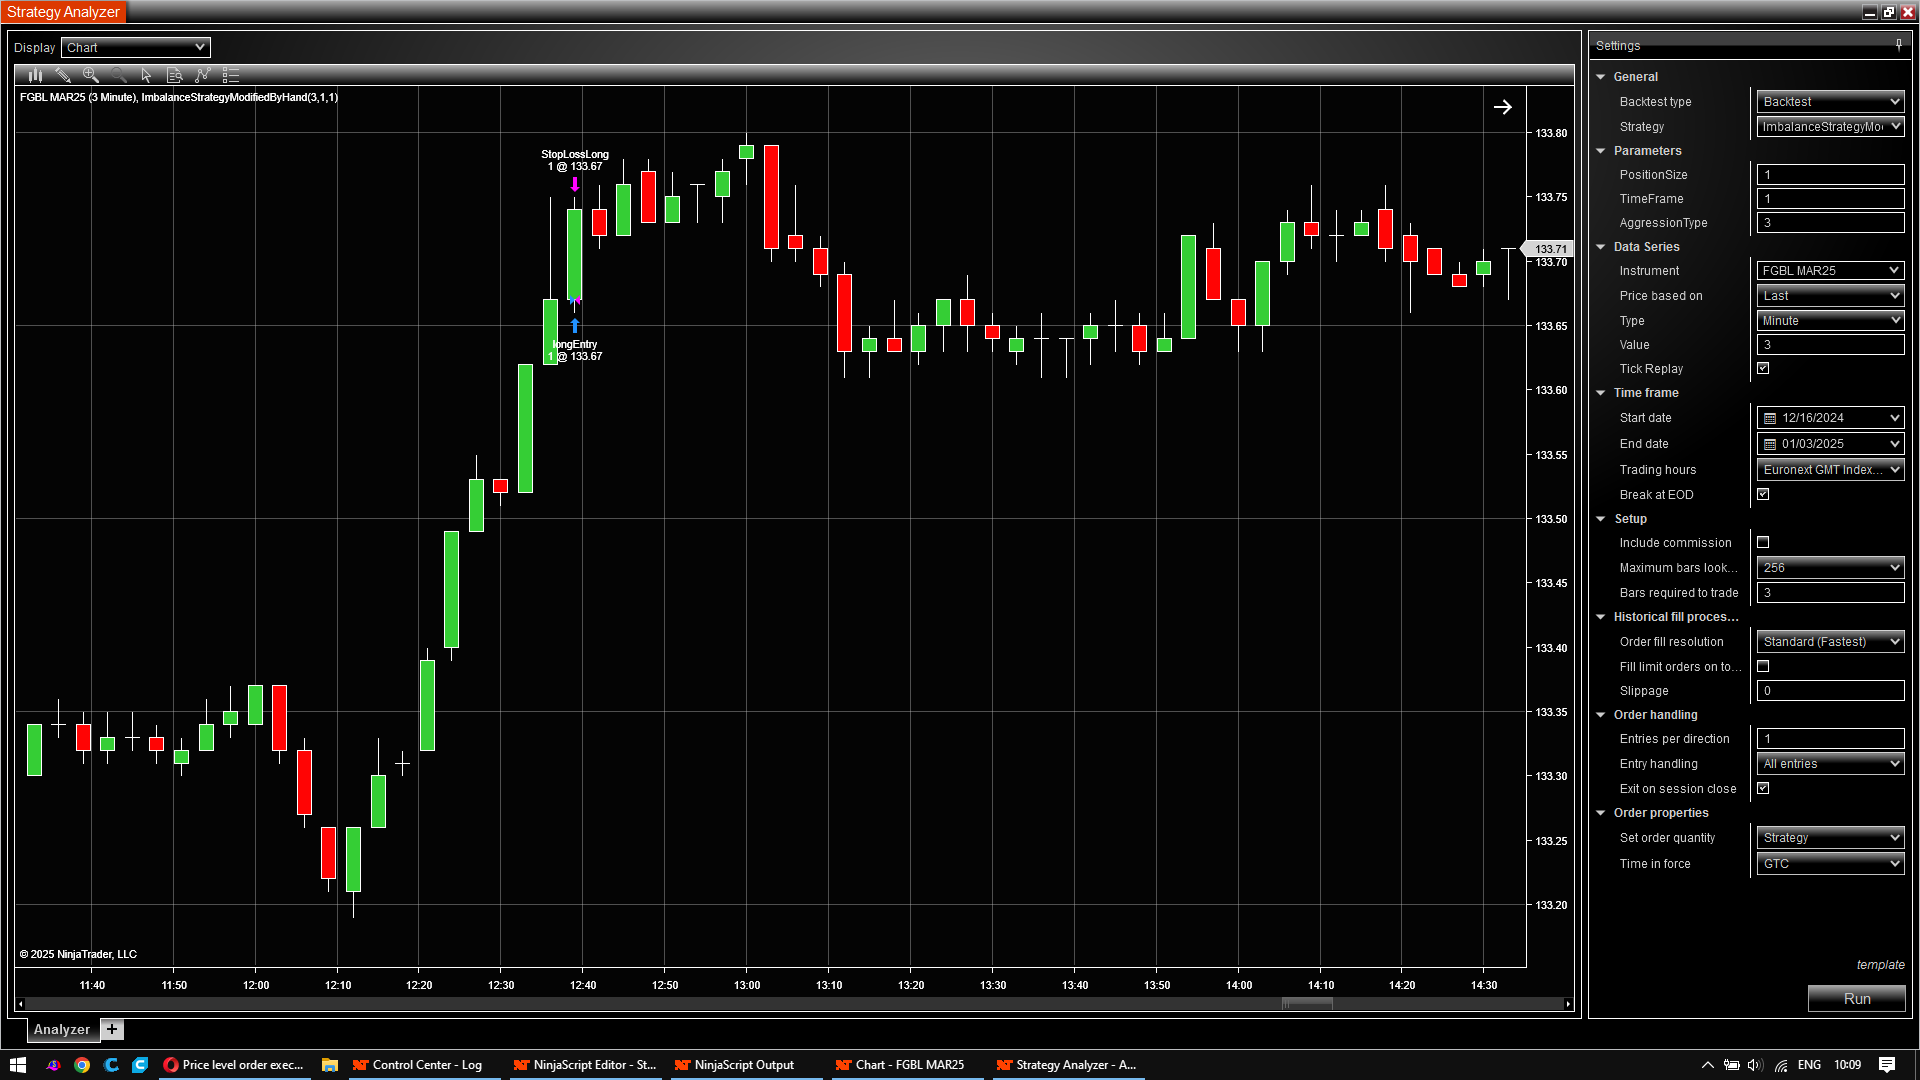Click the chart horizontal scrollbar thumb
Screen dimensions: 1920x1080
pyautogui.click(x=1308, y=1003)
